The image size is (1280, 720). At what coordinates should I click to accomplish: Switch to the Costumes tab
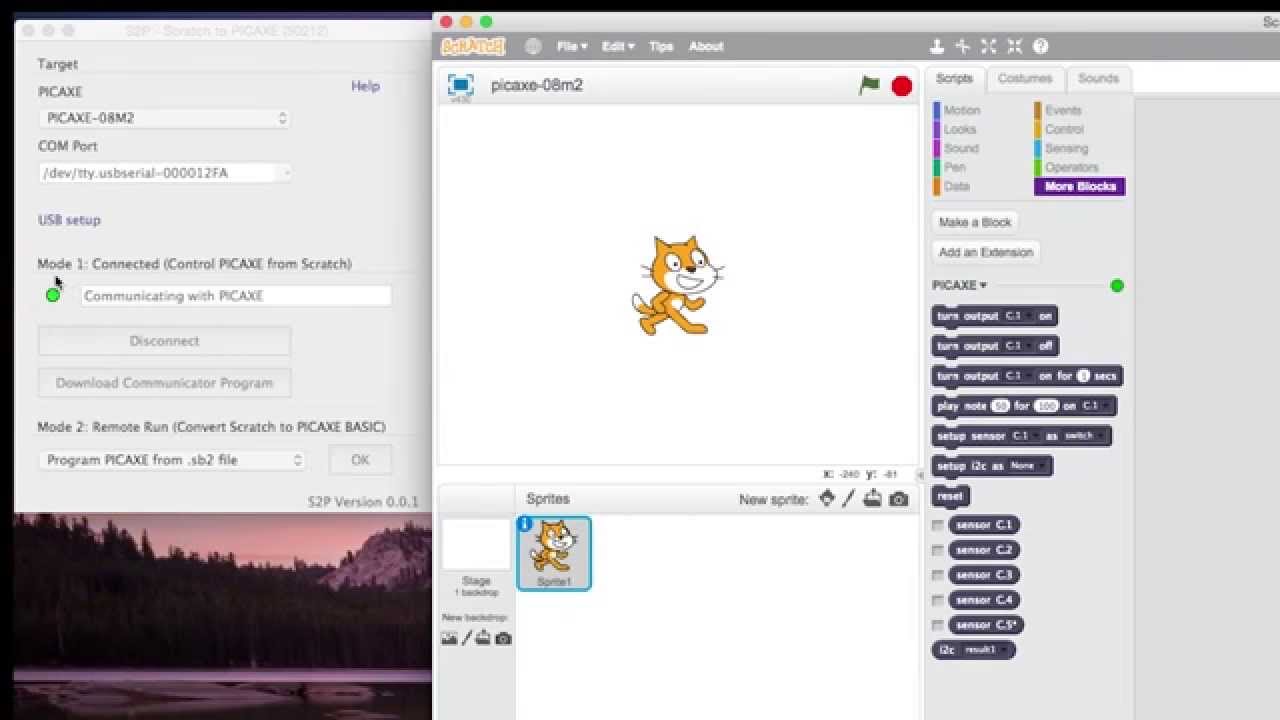[x=1025, y=78]
